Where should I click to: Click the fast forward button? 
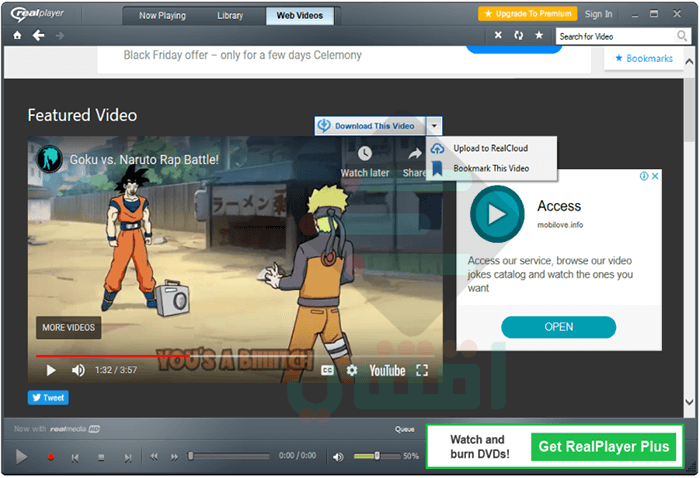(x=174, y=457)
